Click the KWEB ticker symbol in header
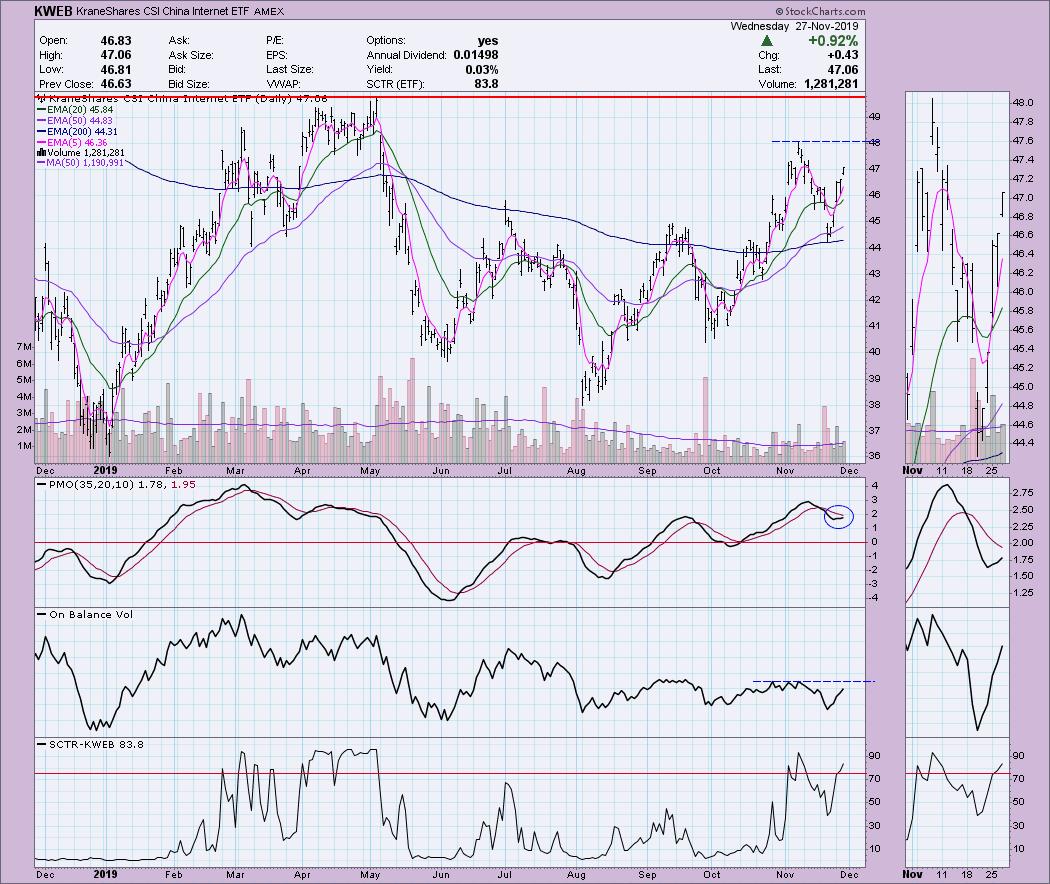The width and height of the screenshot is (1050, 884). coord(52,11)
